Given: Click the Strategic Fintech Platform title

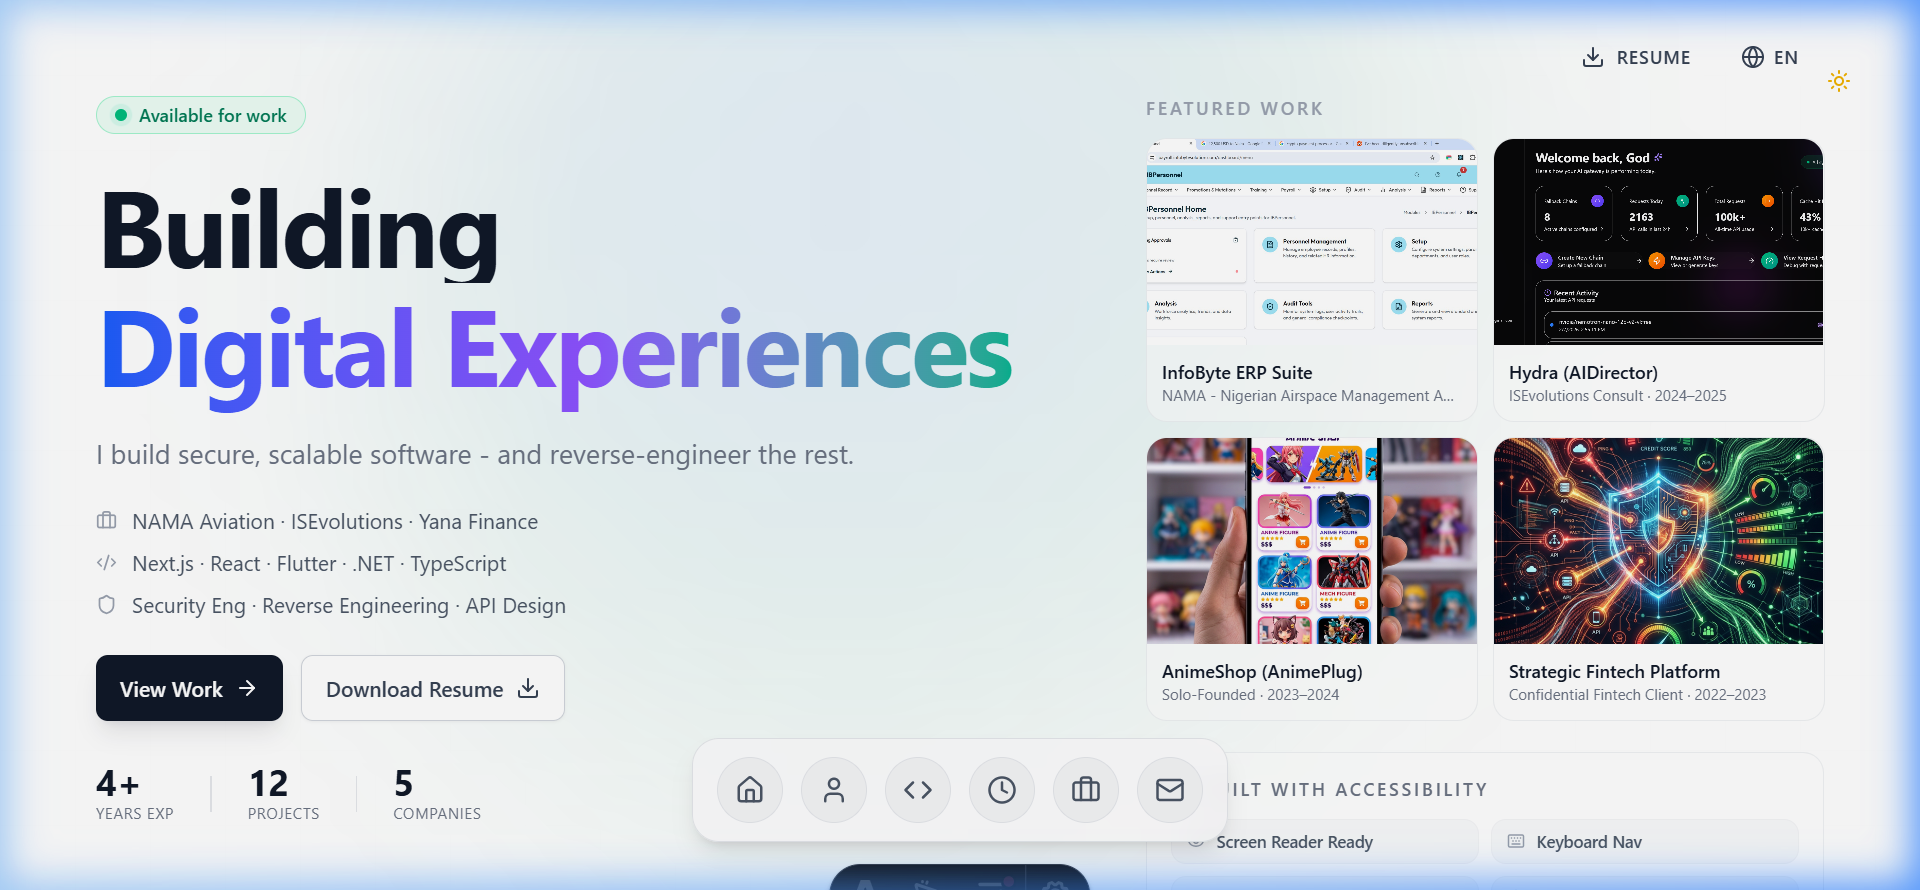Looking at the screenshot, I should (x=1614, y=671).
